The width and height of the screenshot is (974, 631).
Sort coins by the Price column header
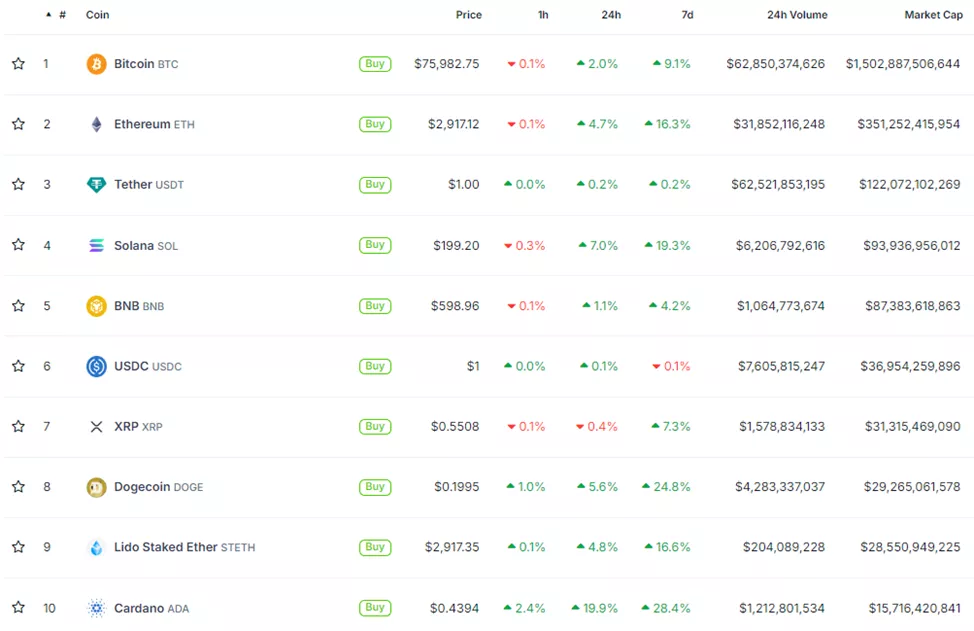(x=468, y=15)
